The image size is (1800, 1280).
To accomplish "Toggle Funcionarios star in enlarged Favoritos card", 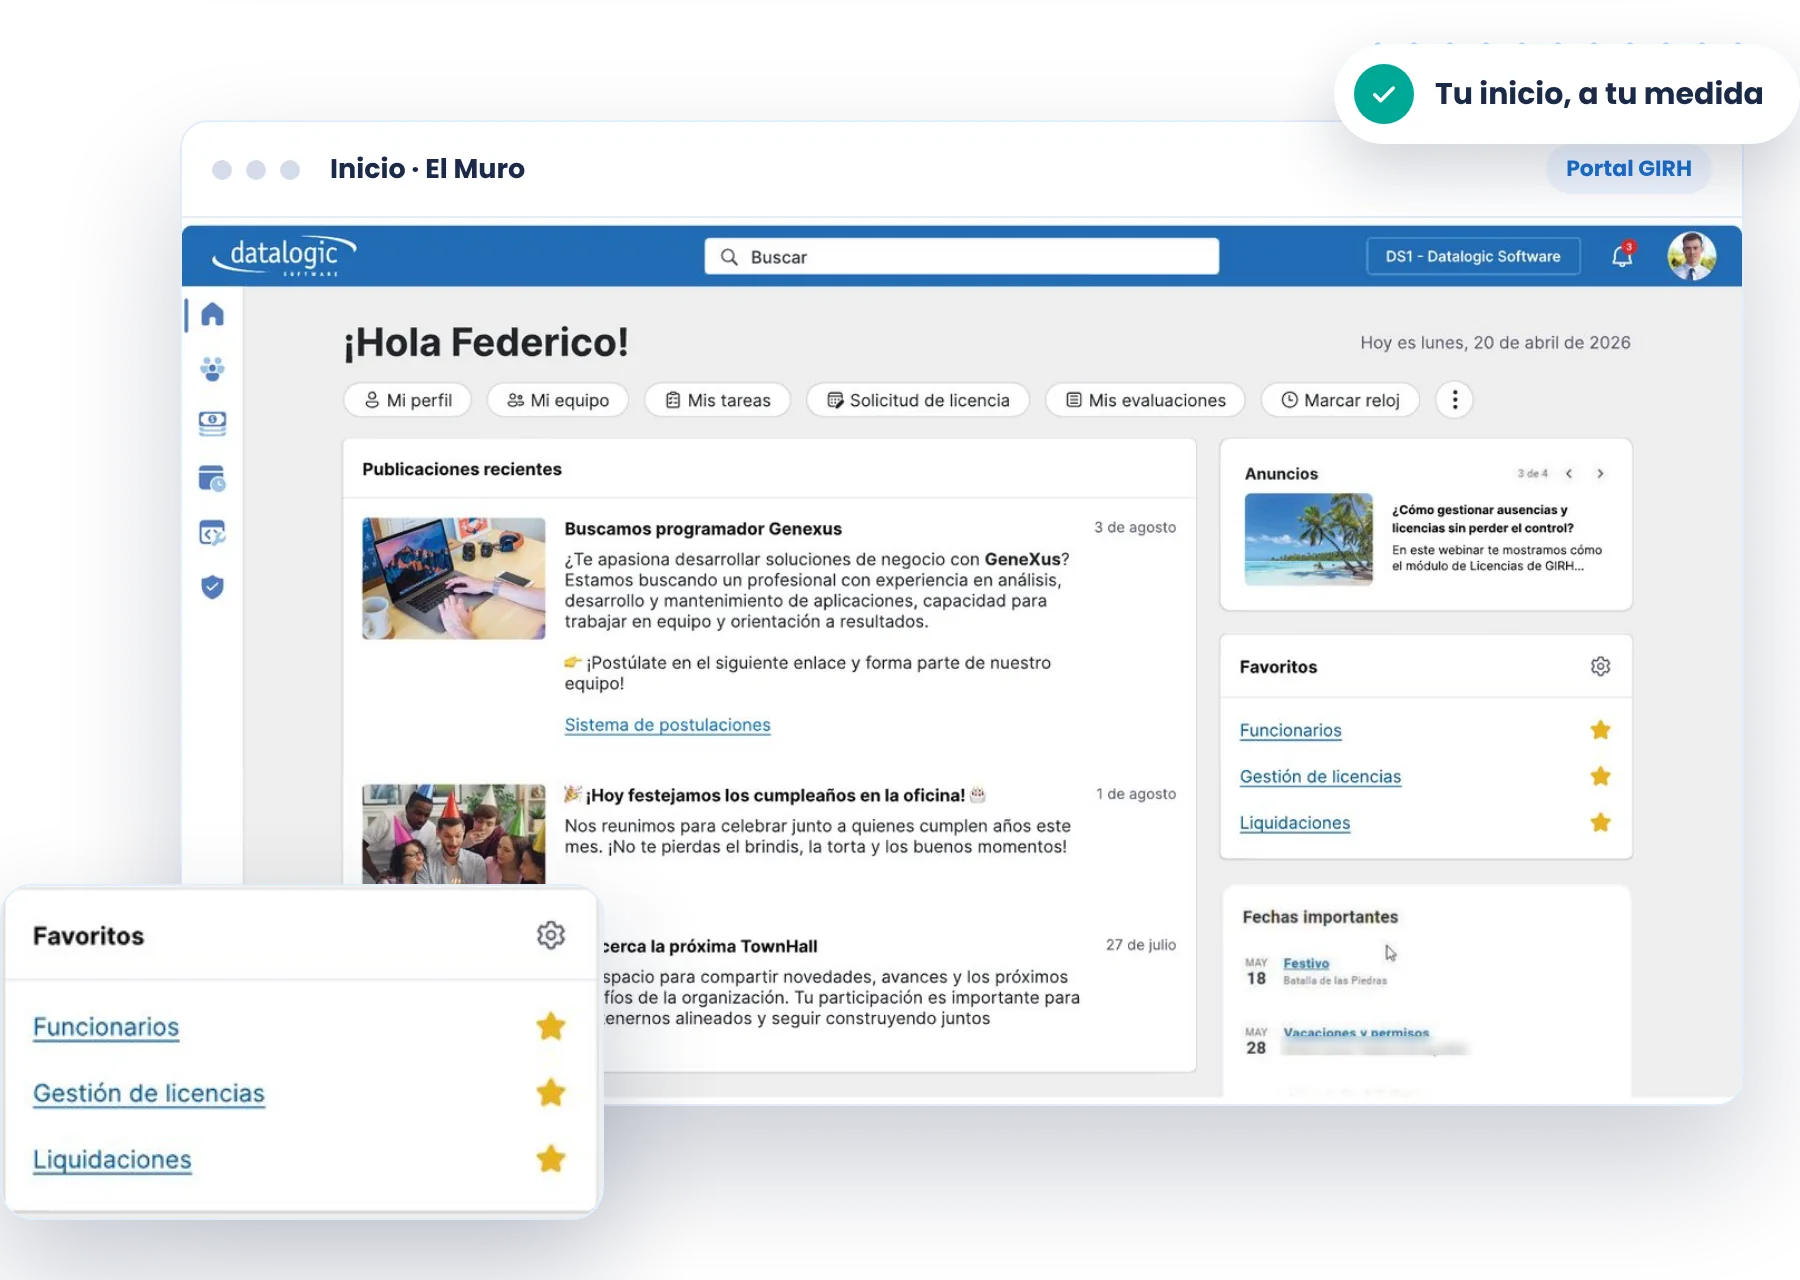I will pyautogui.click(x=551, y=1026).
